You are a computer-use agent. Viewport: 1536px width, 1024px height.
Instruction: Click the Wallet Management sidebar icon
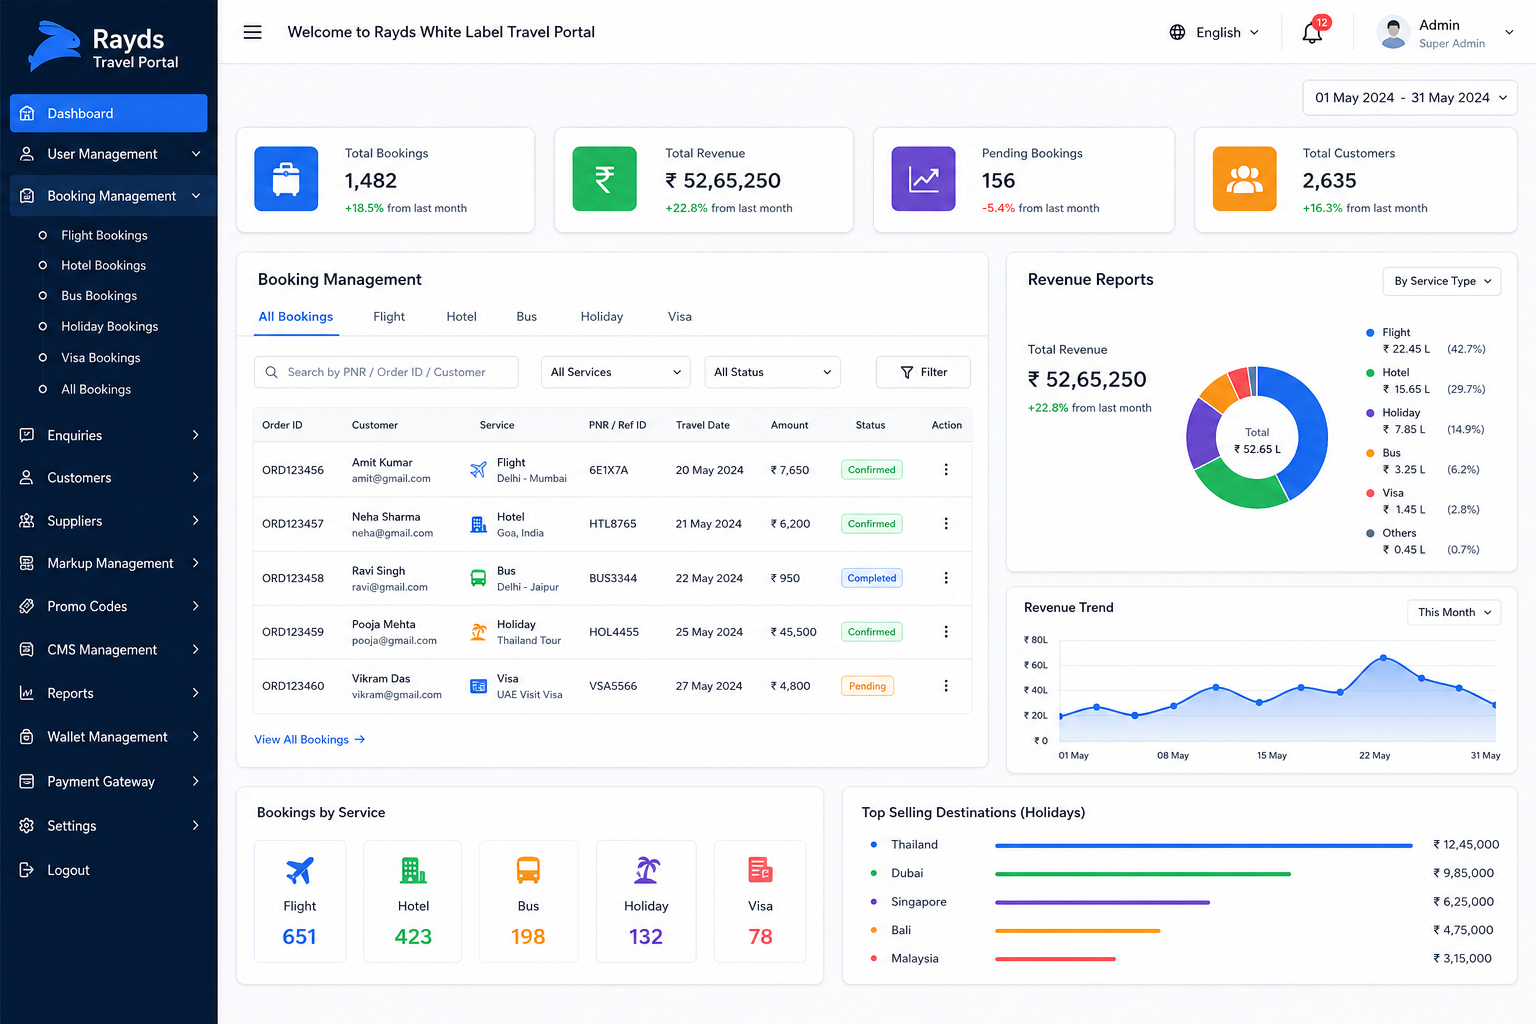[27, 737]
